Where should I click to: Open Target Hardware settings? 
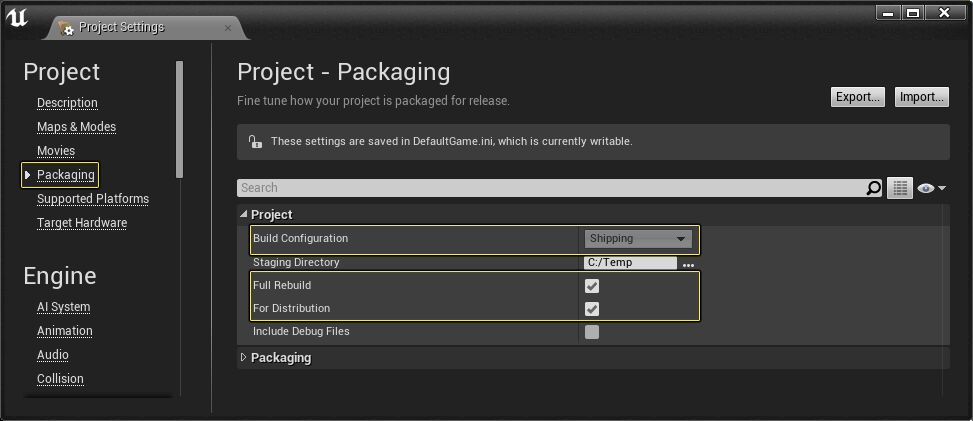pyautogui.click(x=82, y=222)
